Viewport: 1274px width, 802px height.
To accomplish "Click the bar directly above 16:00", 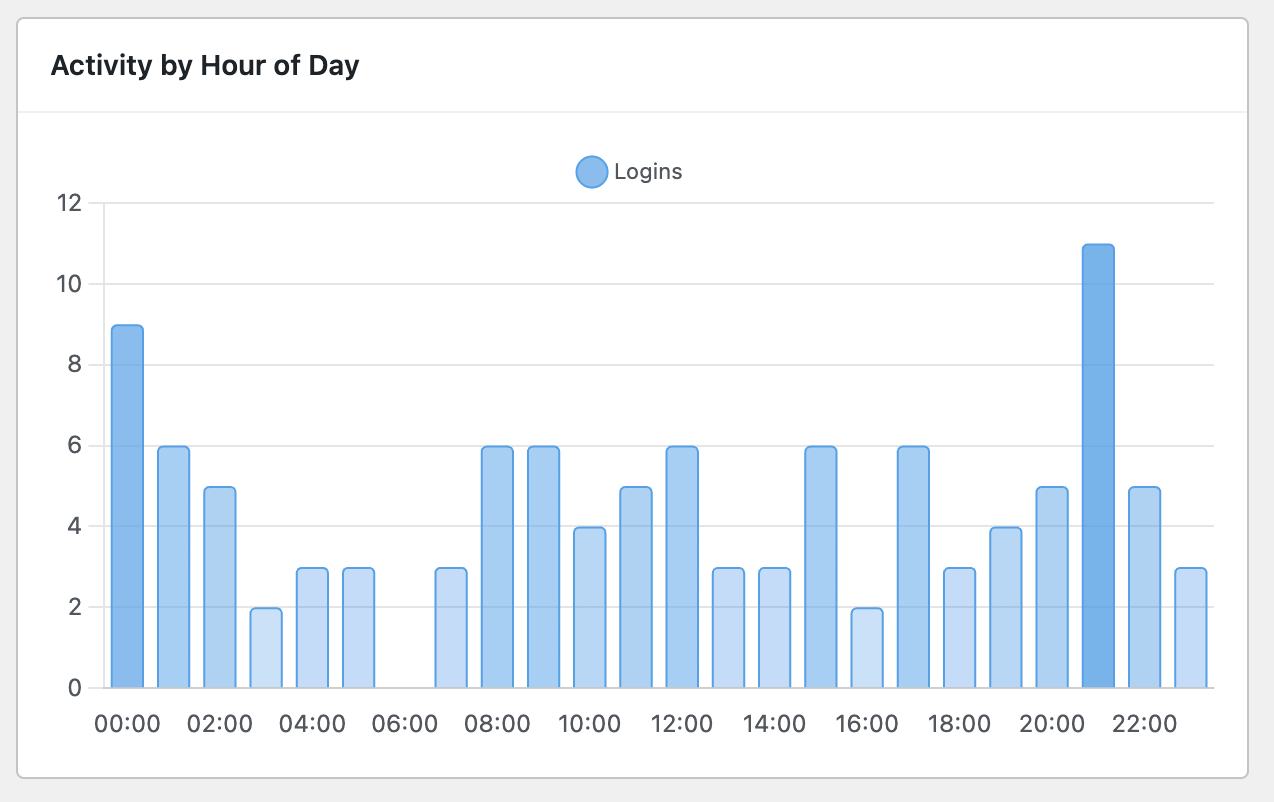I will 864,645.
